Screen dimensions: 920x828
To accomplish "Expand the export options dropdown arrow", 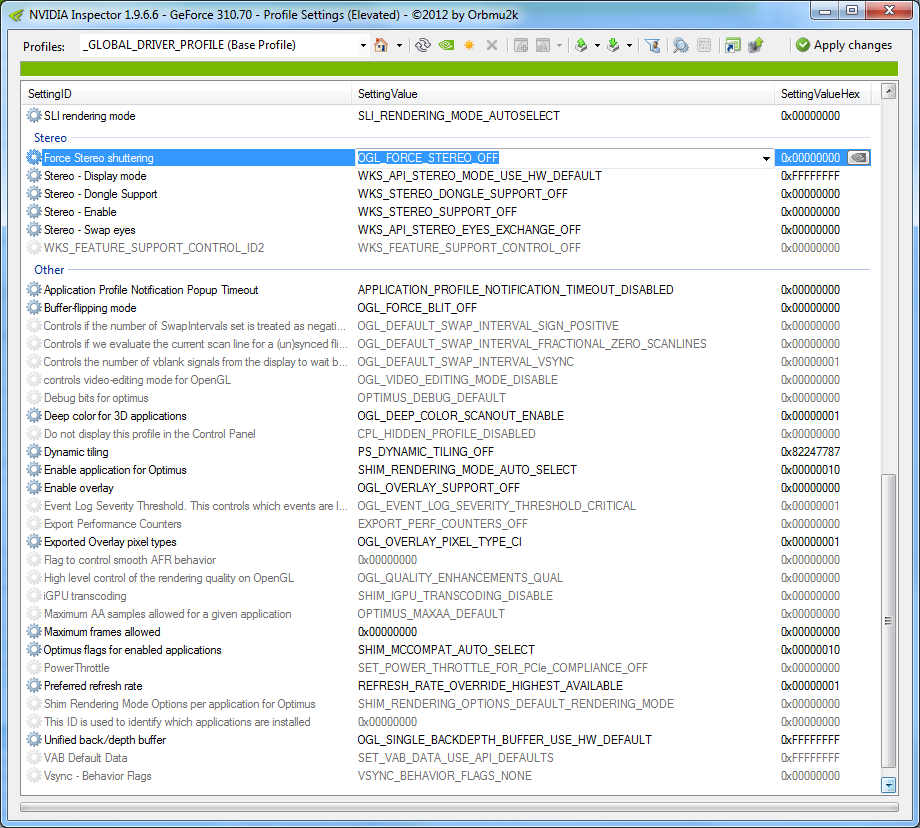I will (597, 45).
